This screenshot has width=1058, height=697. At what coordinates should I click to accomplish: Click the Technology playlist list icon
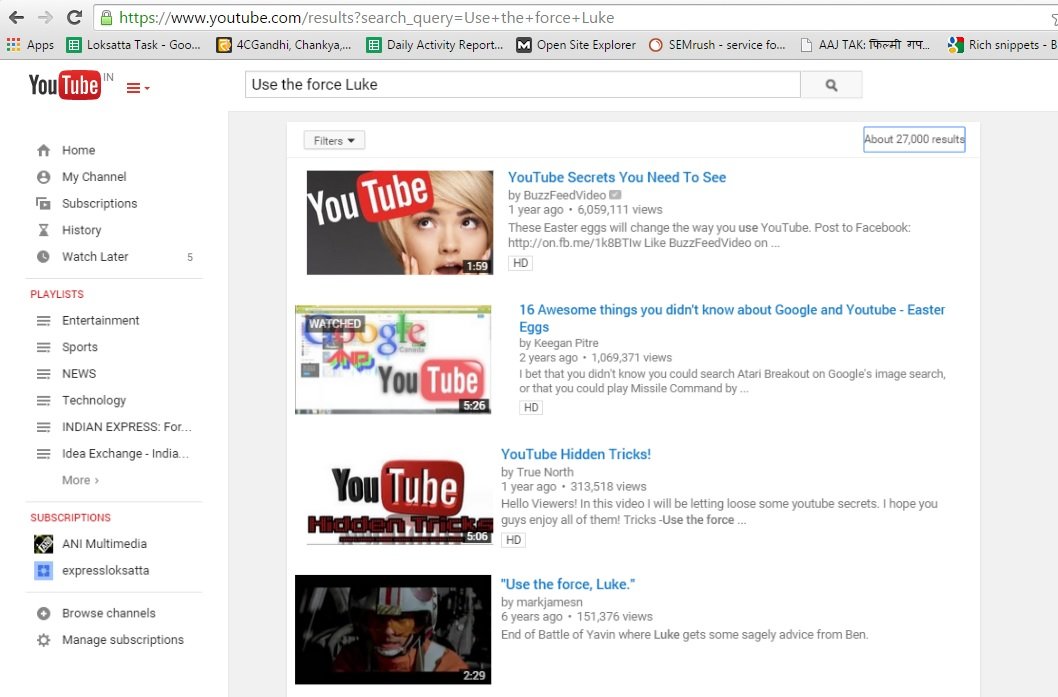point(44,401)
